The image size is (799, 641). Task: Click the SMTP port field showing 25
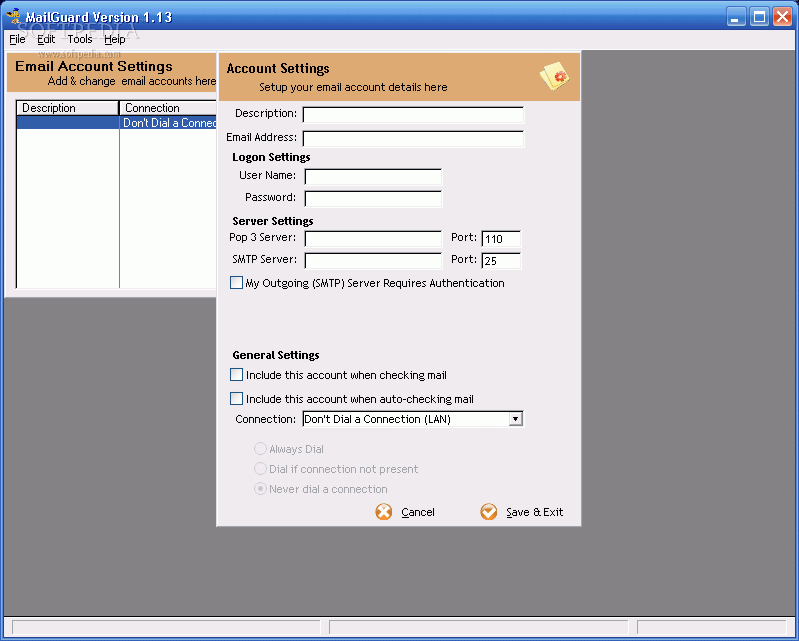click(x=501, y=260)
